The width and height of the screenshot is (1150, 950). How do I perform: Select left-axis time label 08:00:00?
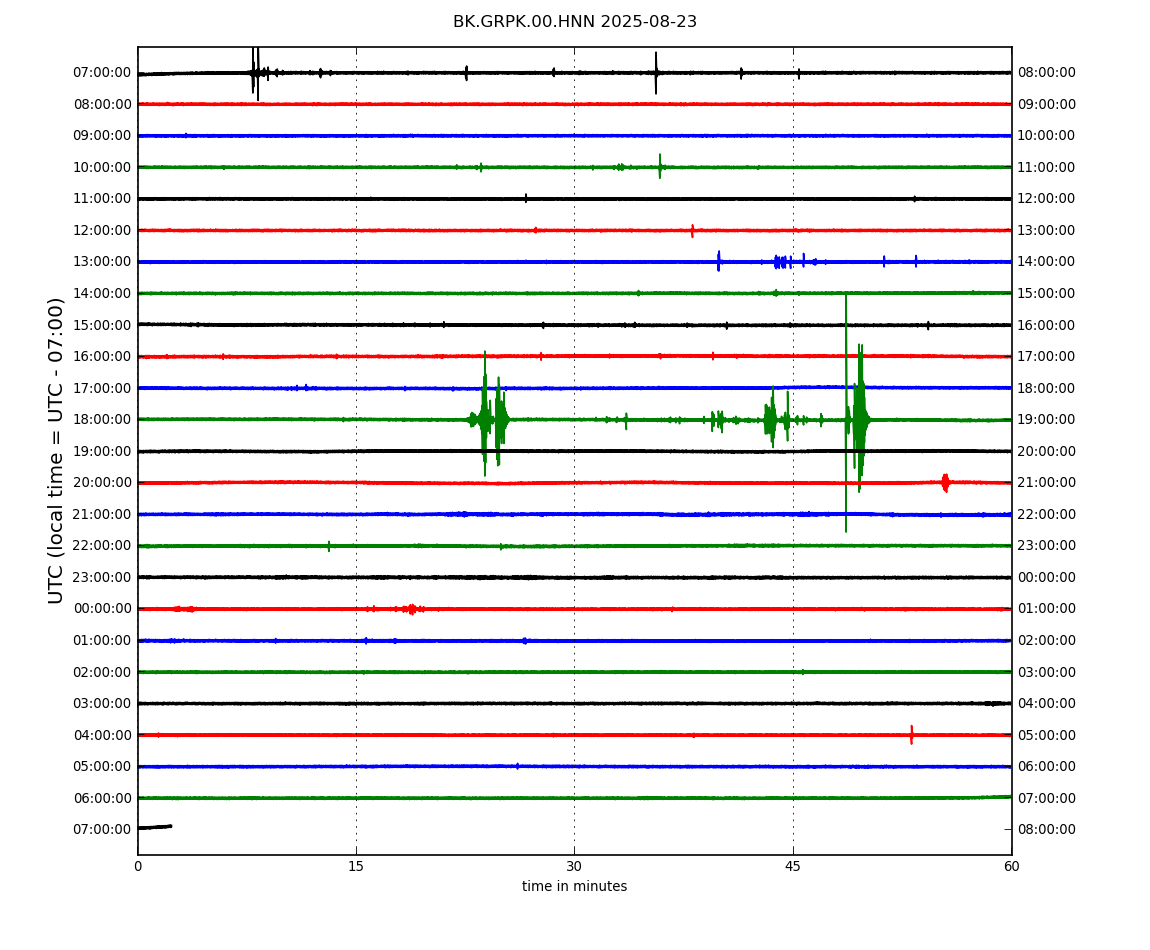103,104
